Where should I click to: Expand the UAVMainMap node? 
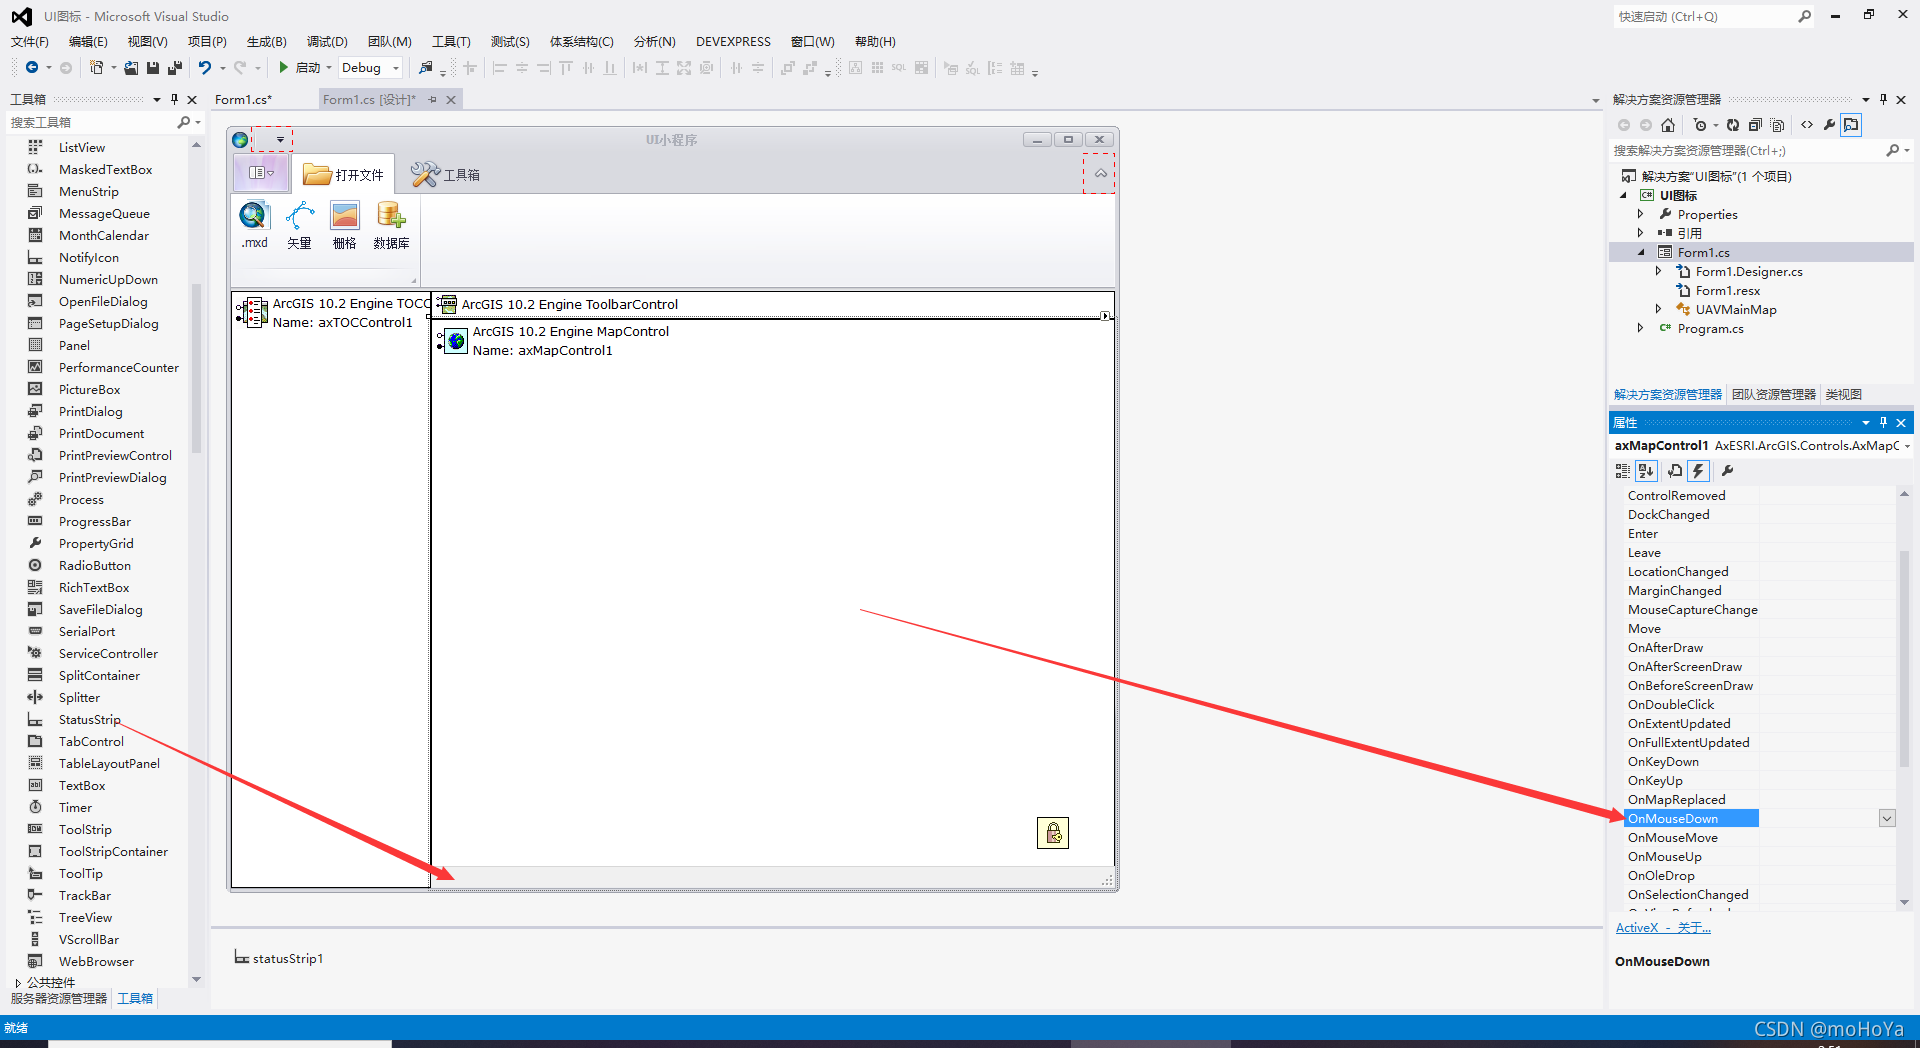point(1658,309)
